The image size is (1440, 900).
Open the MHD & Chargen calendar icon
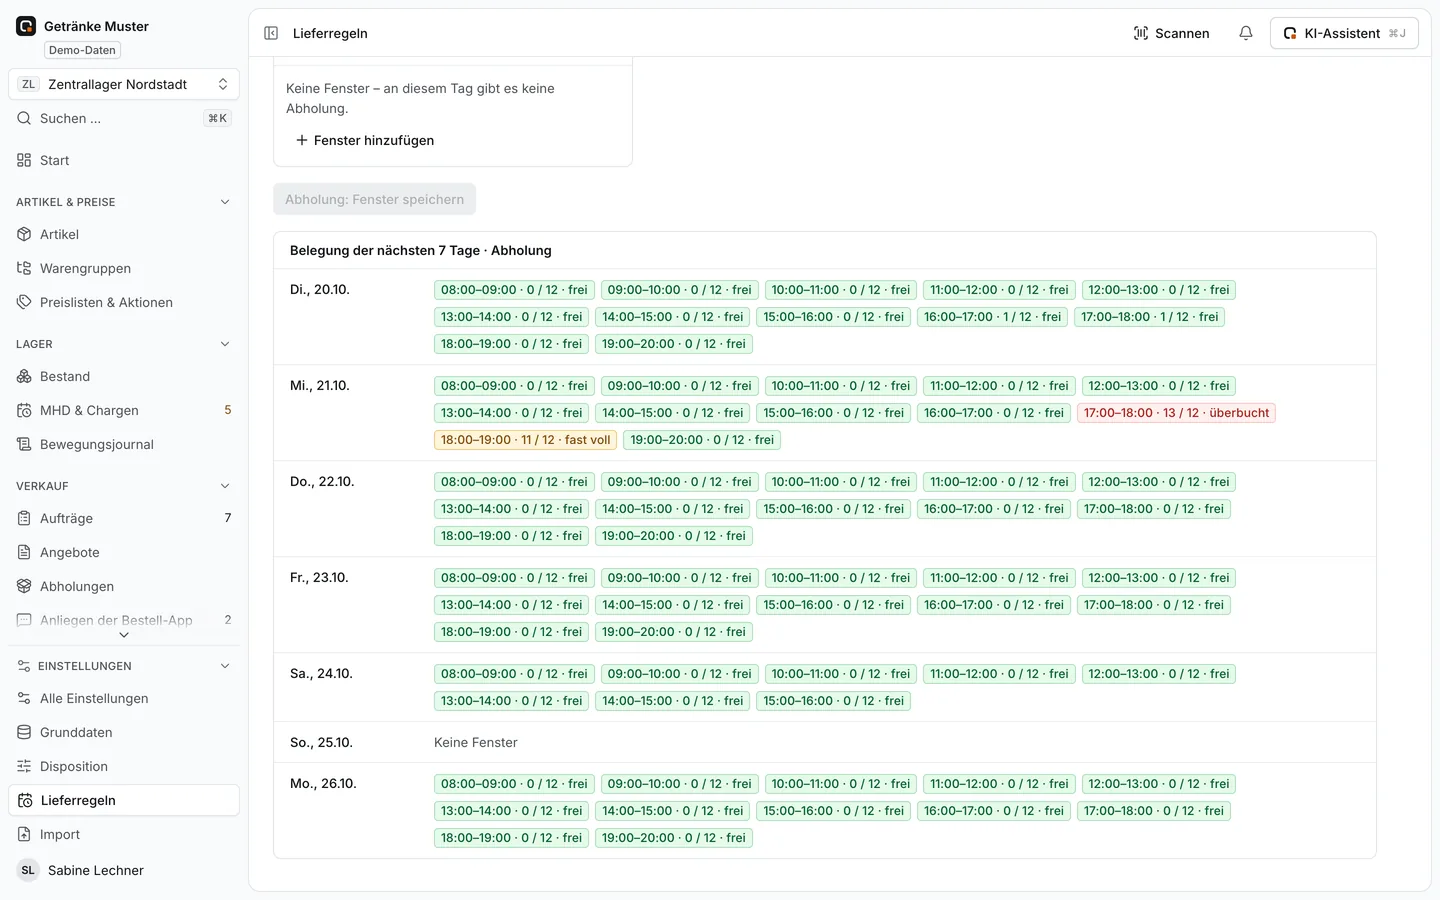click(x=24, y=410)
